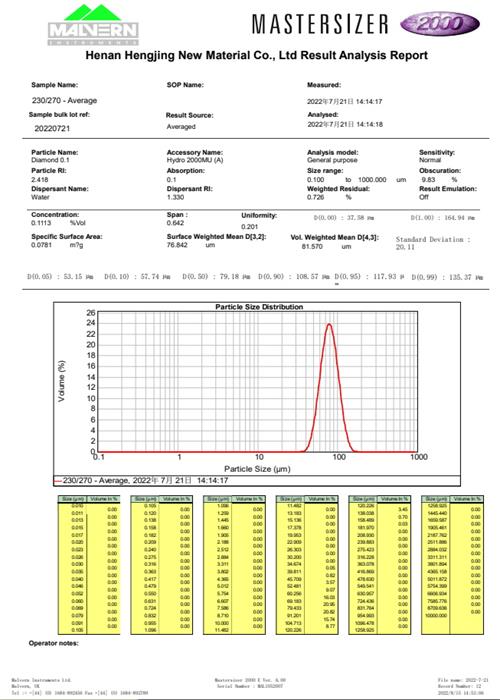Select the D(0.05) : 53.15 entry
Viewport: 500px width, 700px height.
tap(60, 277)
